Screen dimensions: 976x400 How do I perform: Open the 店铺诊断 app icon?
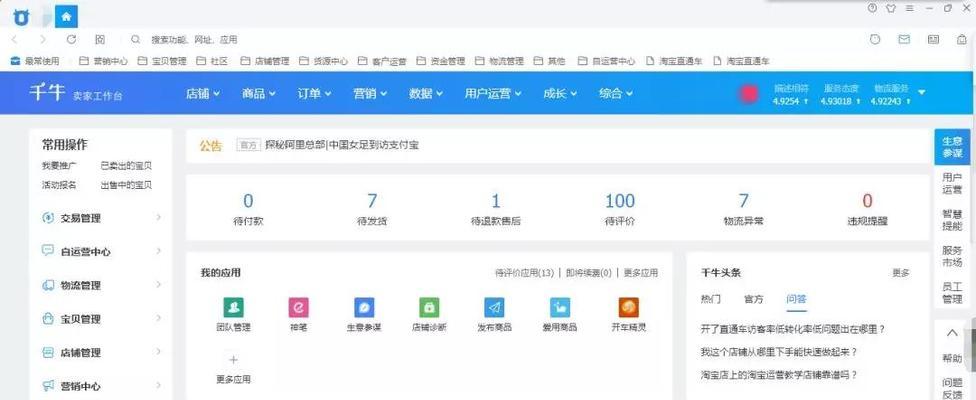429,307
